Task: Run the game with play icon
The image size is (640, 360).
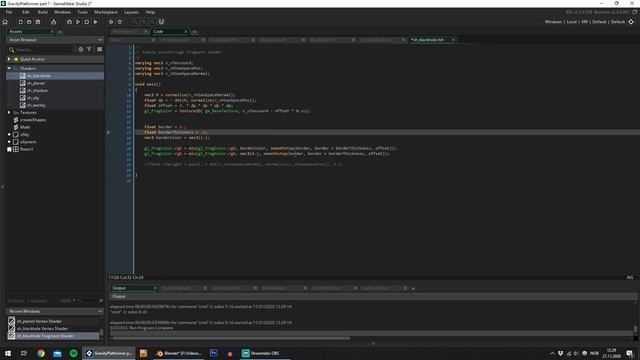Action: (78, 22)
